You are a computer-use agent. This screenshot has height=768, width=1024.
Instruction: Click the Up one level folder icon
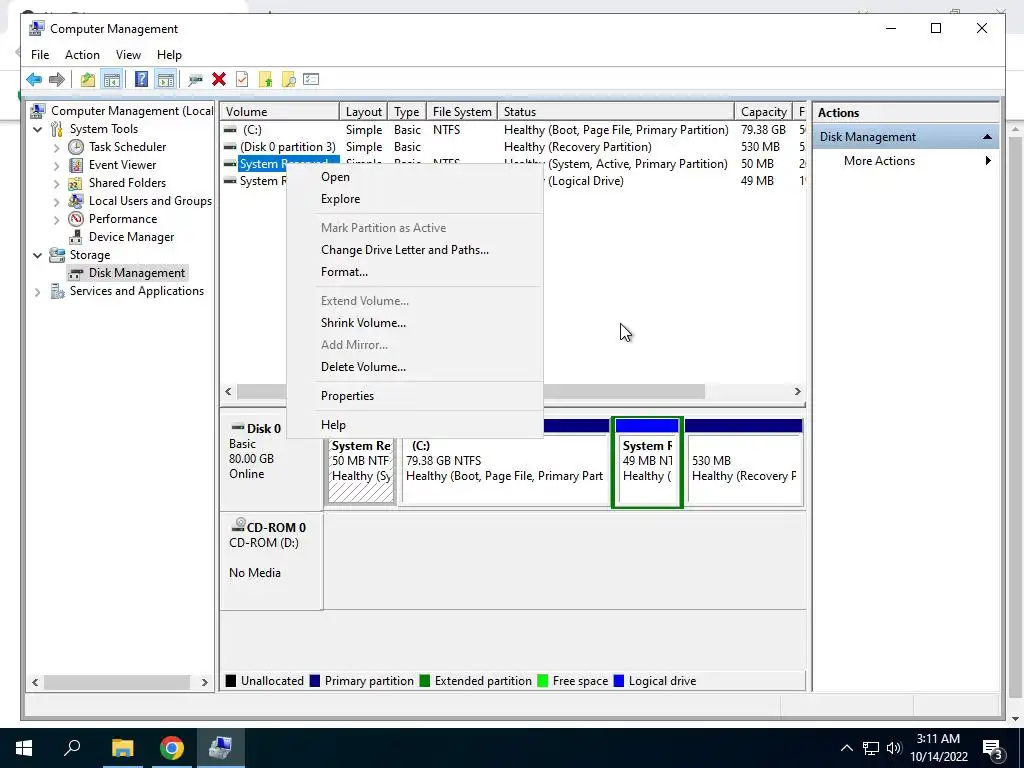tap(88, 80)
